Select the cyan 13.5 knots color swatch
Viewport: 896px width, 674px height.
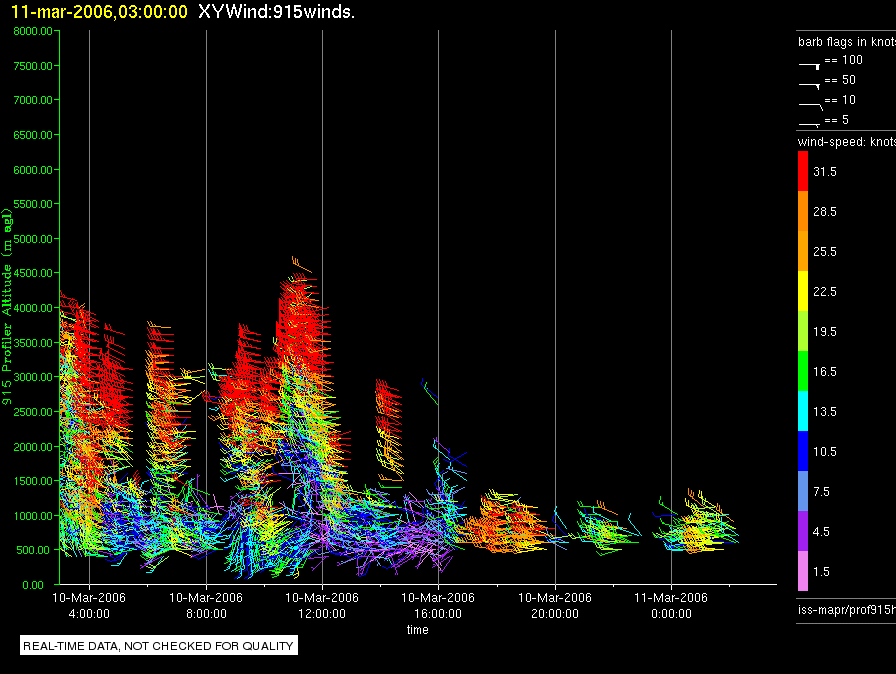pyautogui.click(x=803, y=411)
